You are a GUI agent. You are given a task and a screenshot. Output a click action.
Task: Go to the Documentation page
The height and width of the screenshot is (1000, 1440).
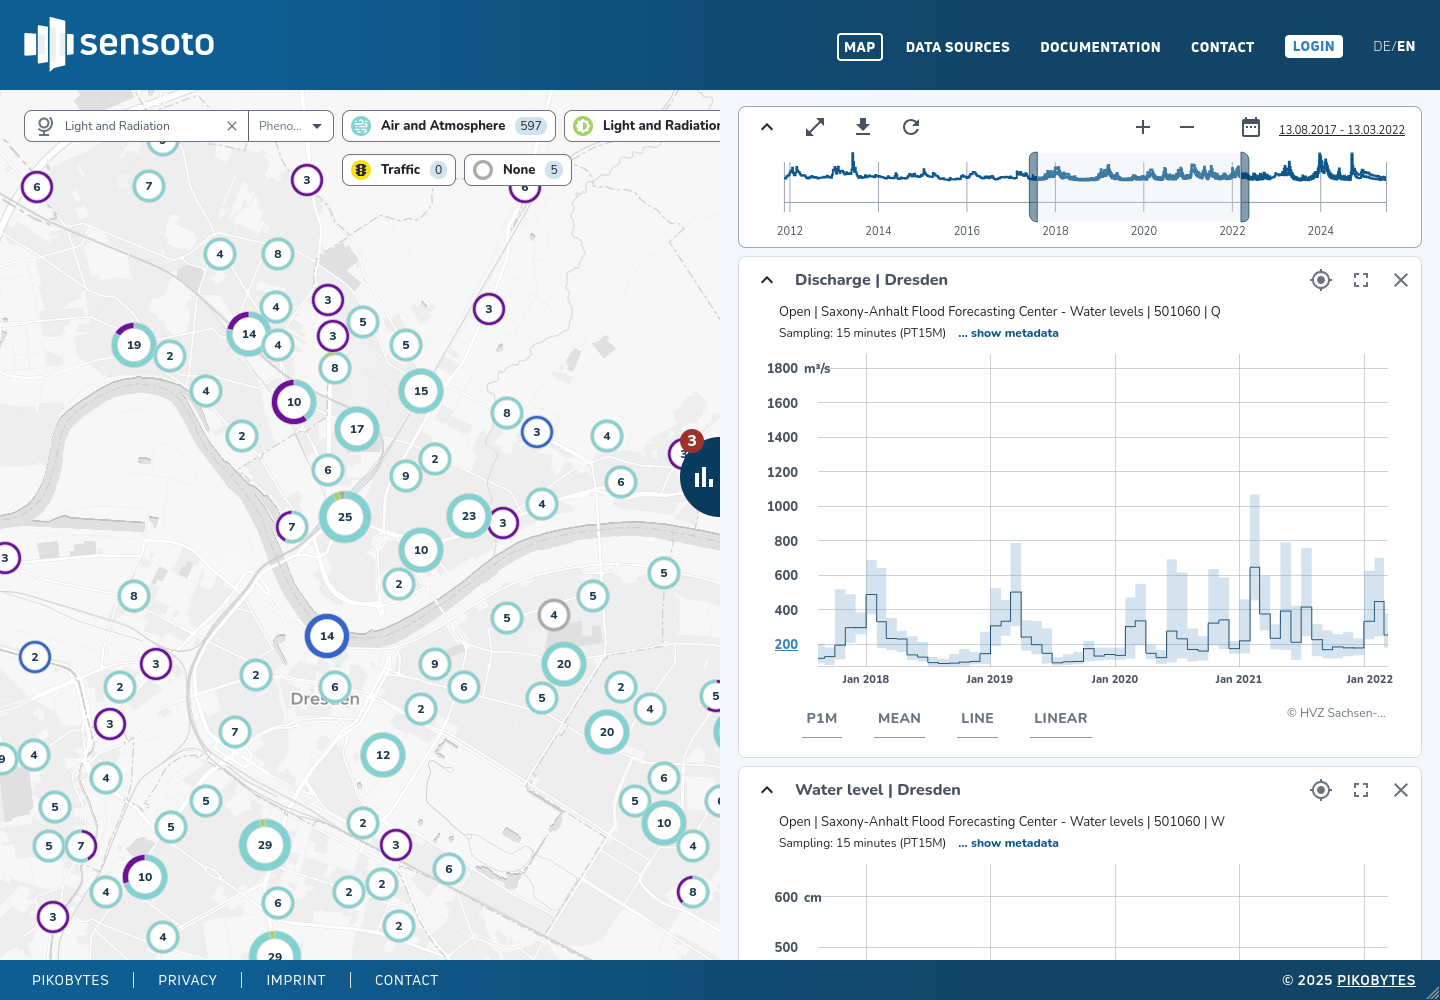pos(1100,47)
